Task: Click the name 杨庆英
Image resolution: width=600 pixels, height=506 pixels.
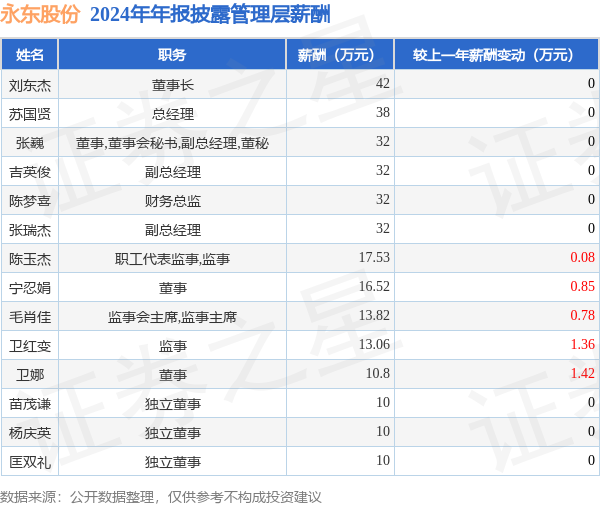Action: pyautogui.click(x=30, y=433)
